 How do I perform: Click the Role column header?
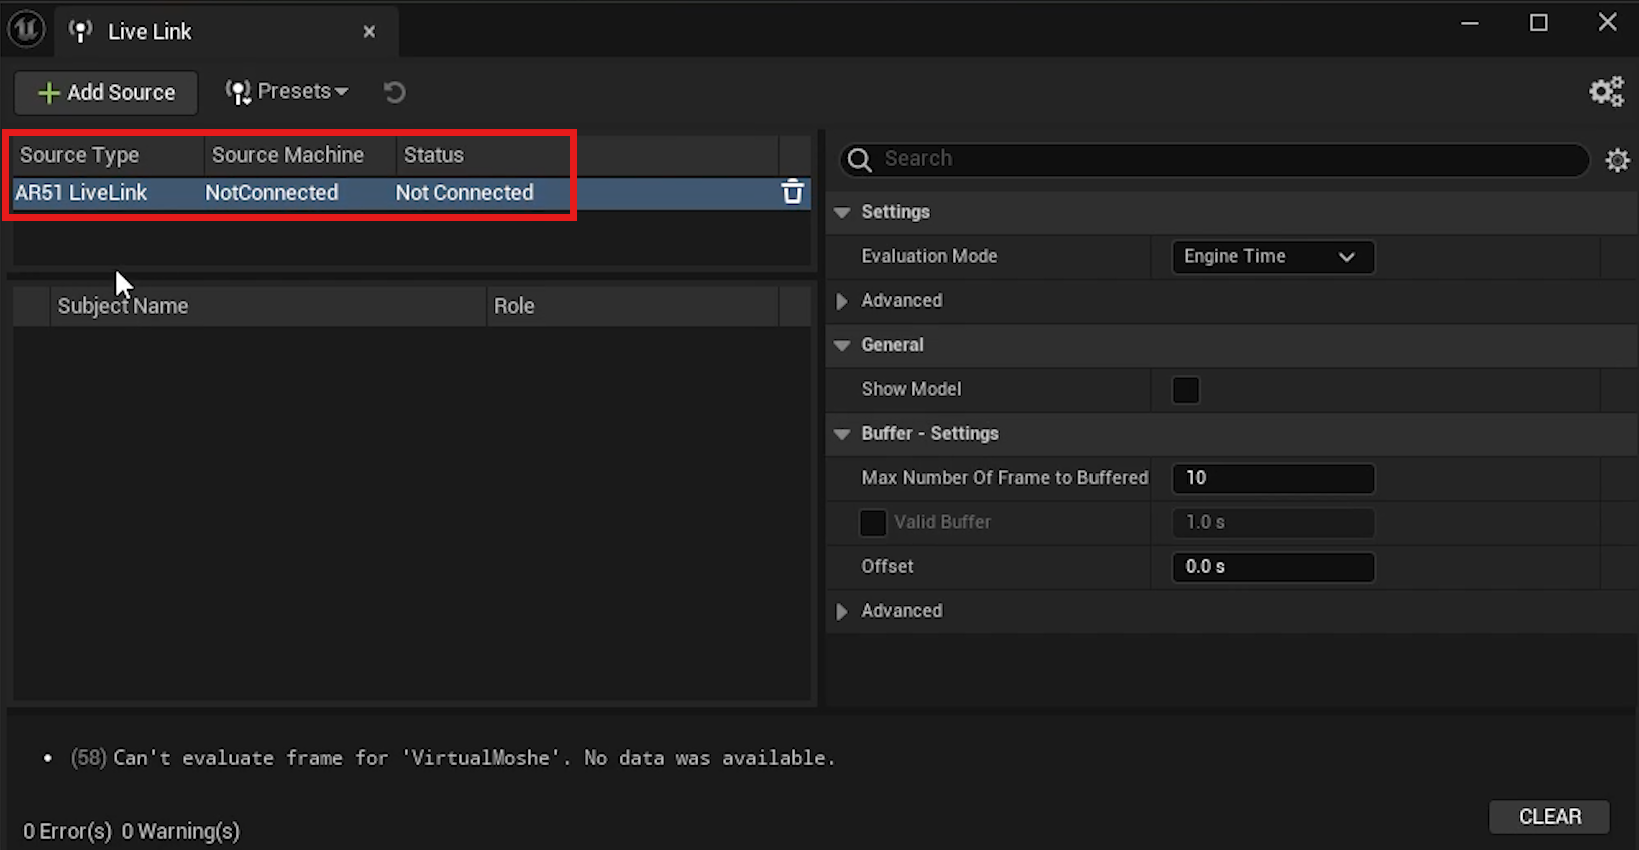point(632,306)
